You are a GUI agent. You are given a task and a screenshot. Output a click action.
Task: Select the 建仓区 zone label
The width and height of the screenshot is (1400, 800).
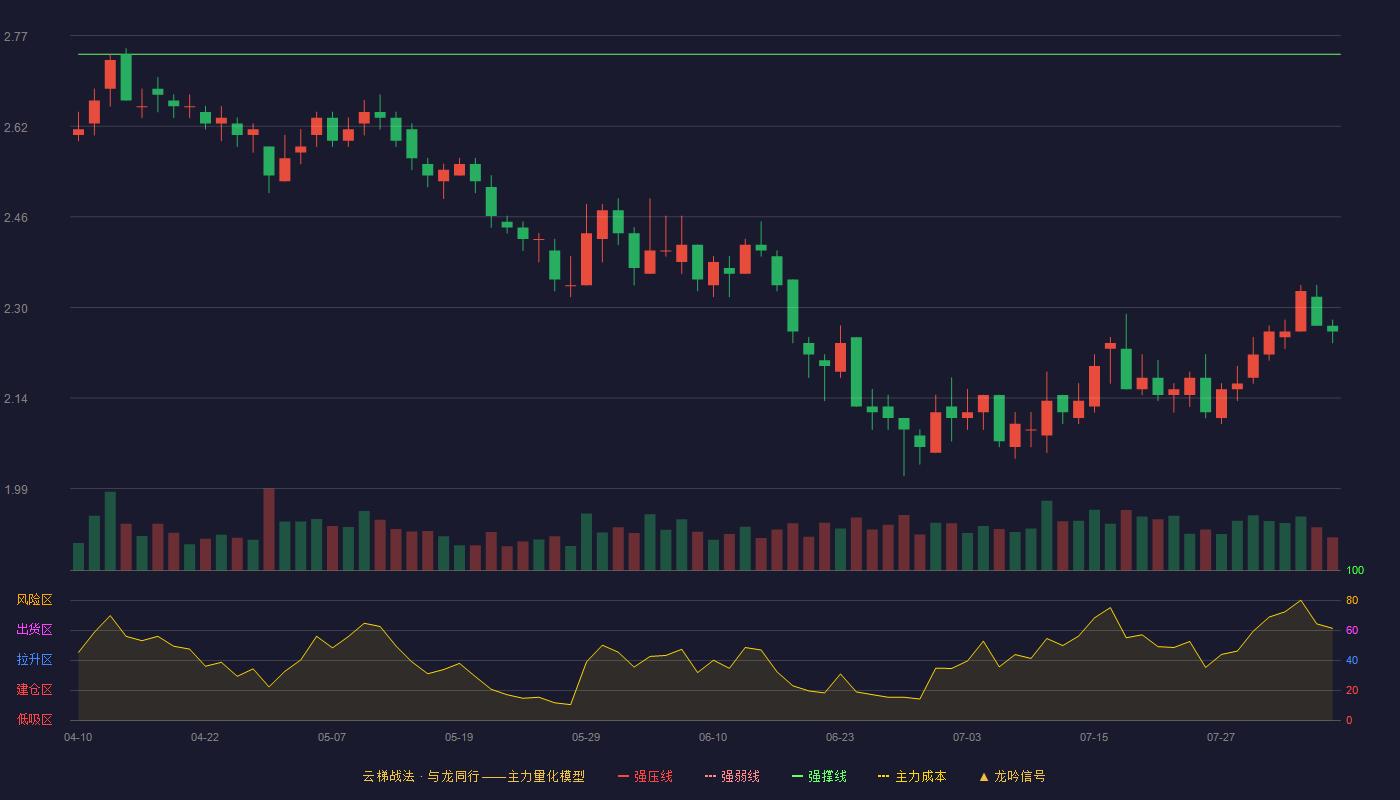pyautogui.click(x=34, y=690)
